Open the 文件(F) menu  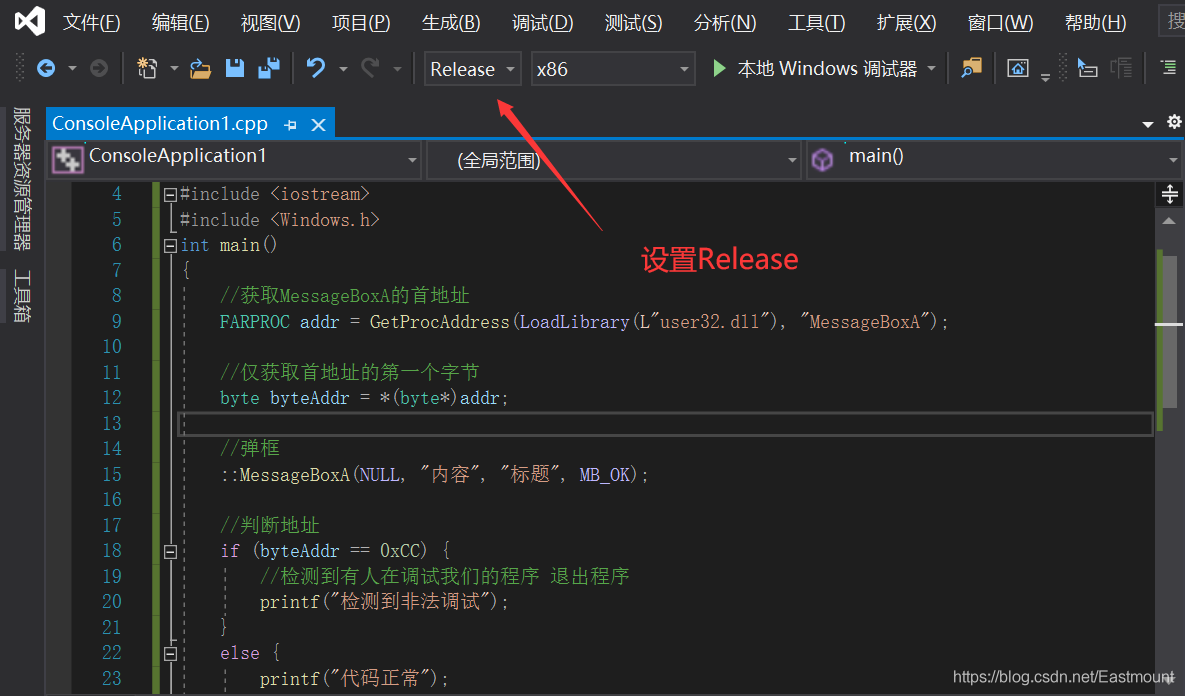coord(91,23)
